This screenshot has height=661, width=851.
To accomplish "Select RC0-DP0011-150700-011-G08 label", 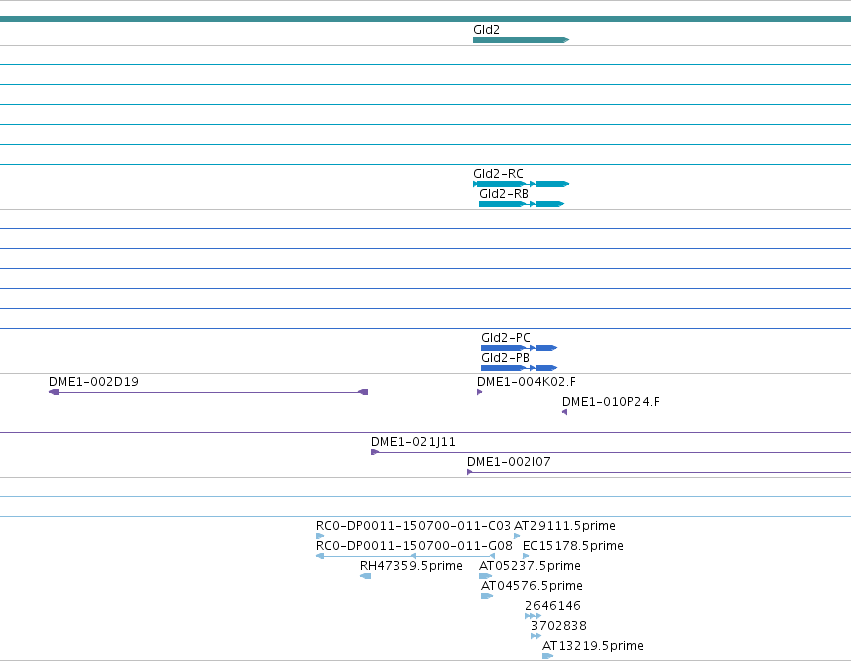I will click(x=414, y=546).
